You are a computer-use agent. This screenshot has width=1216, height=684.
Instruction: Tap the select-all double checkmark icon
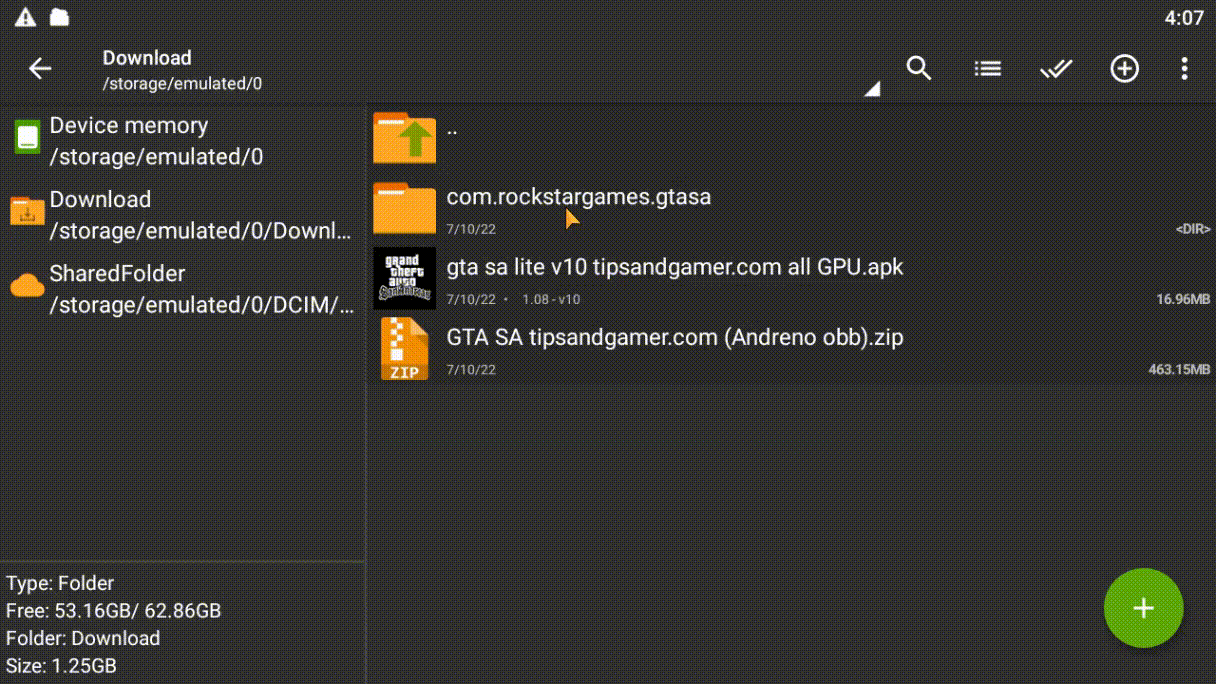(x=1056, y=69)
